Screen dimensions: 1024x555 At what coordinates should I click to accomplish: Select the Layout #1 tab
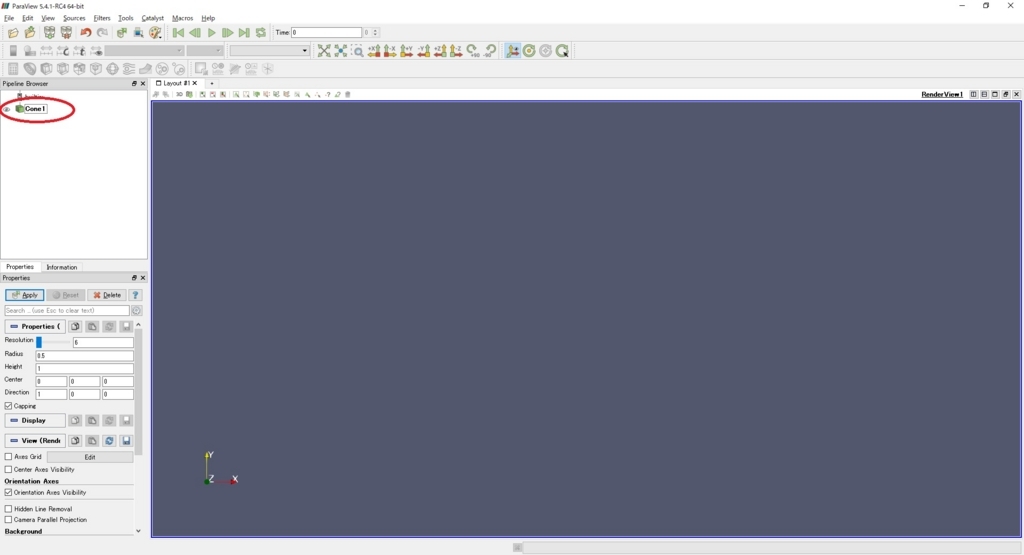pos(176,84)
